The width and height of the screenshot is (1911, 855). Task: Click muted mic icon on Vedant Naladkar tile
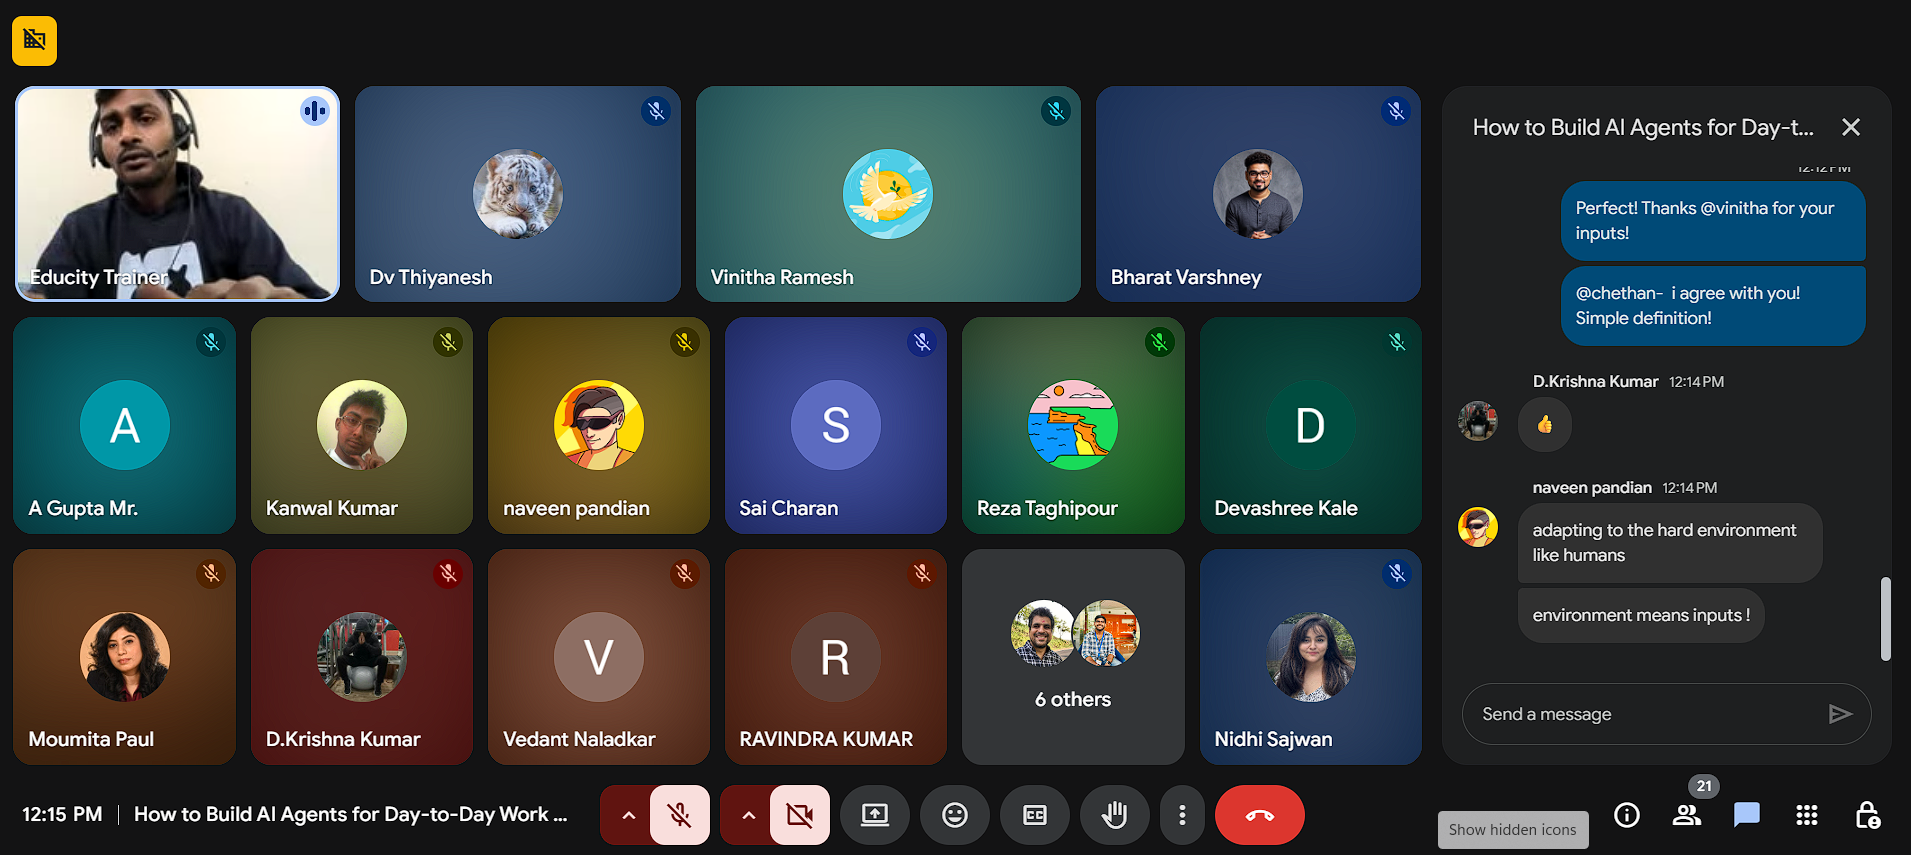(685, 574)
